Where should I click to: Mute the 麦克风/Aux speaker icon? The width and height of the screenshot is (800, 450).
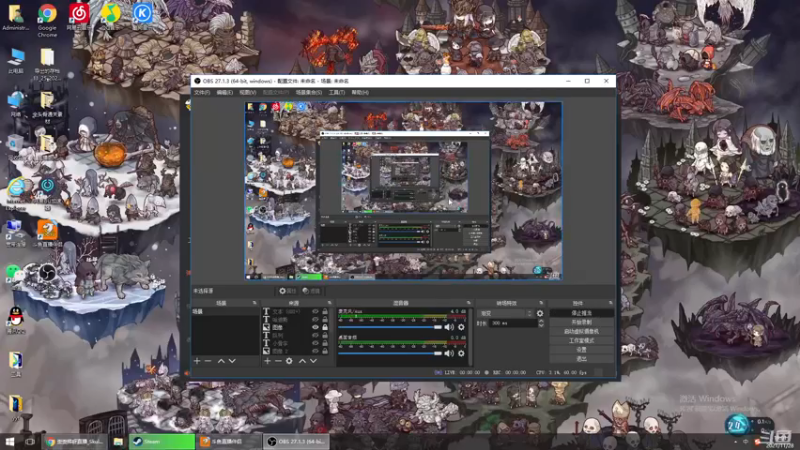449,327
